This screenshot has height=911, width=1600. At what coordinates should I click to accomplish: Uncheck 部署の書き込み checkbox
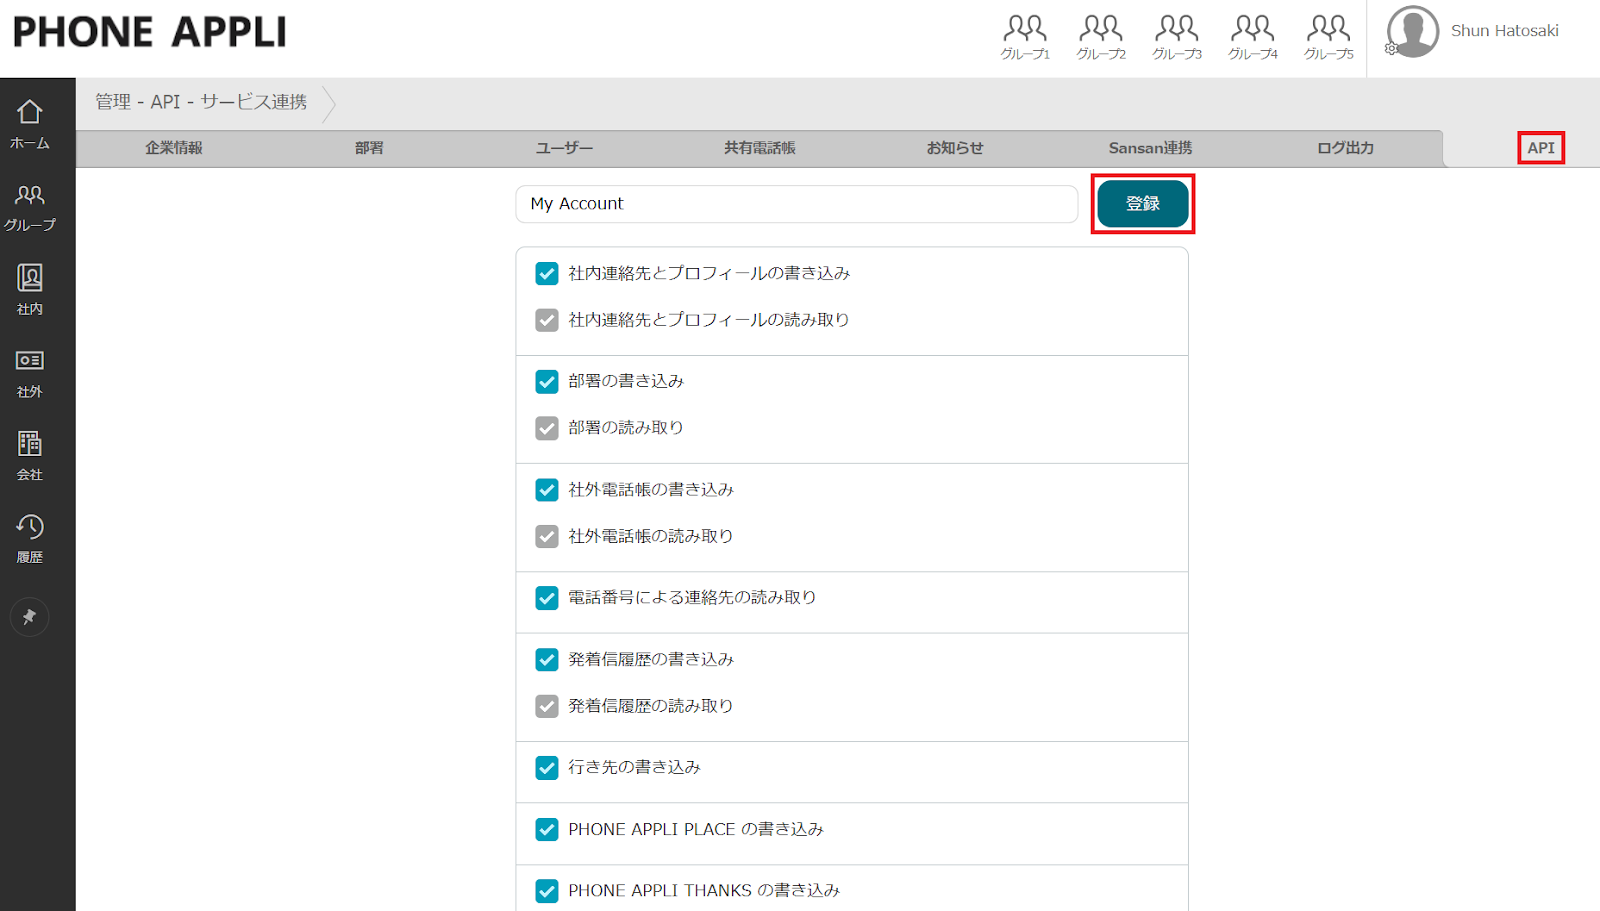[547, 382]
